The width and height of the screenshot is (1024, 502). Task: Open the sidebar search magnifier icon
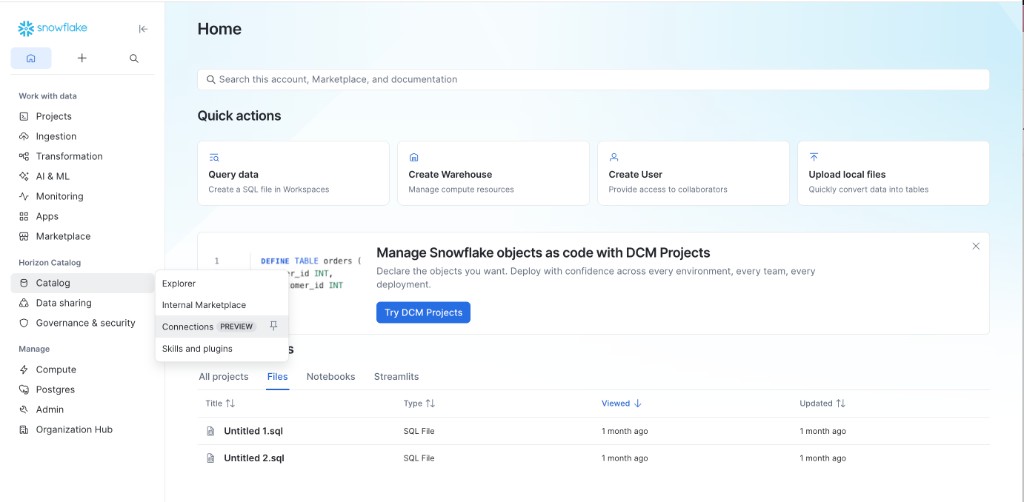coord(134,58)
